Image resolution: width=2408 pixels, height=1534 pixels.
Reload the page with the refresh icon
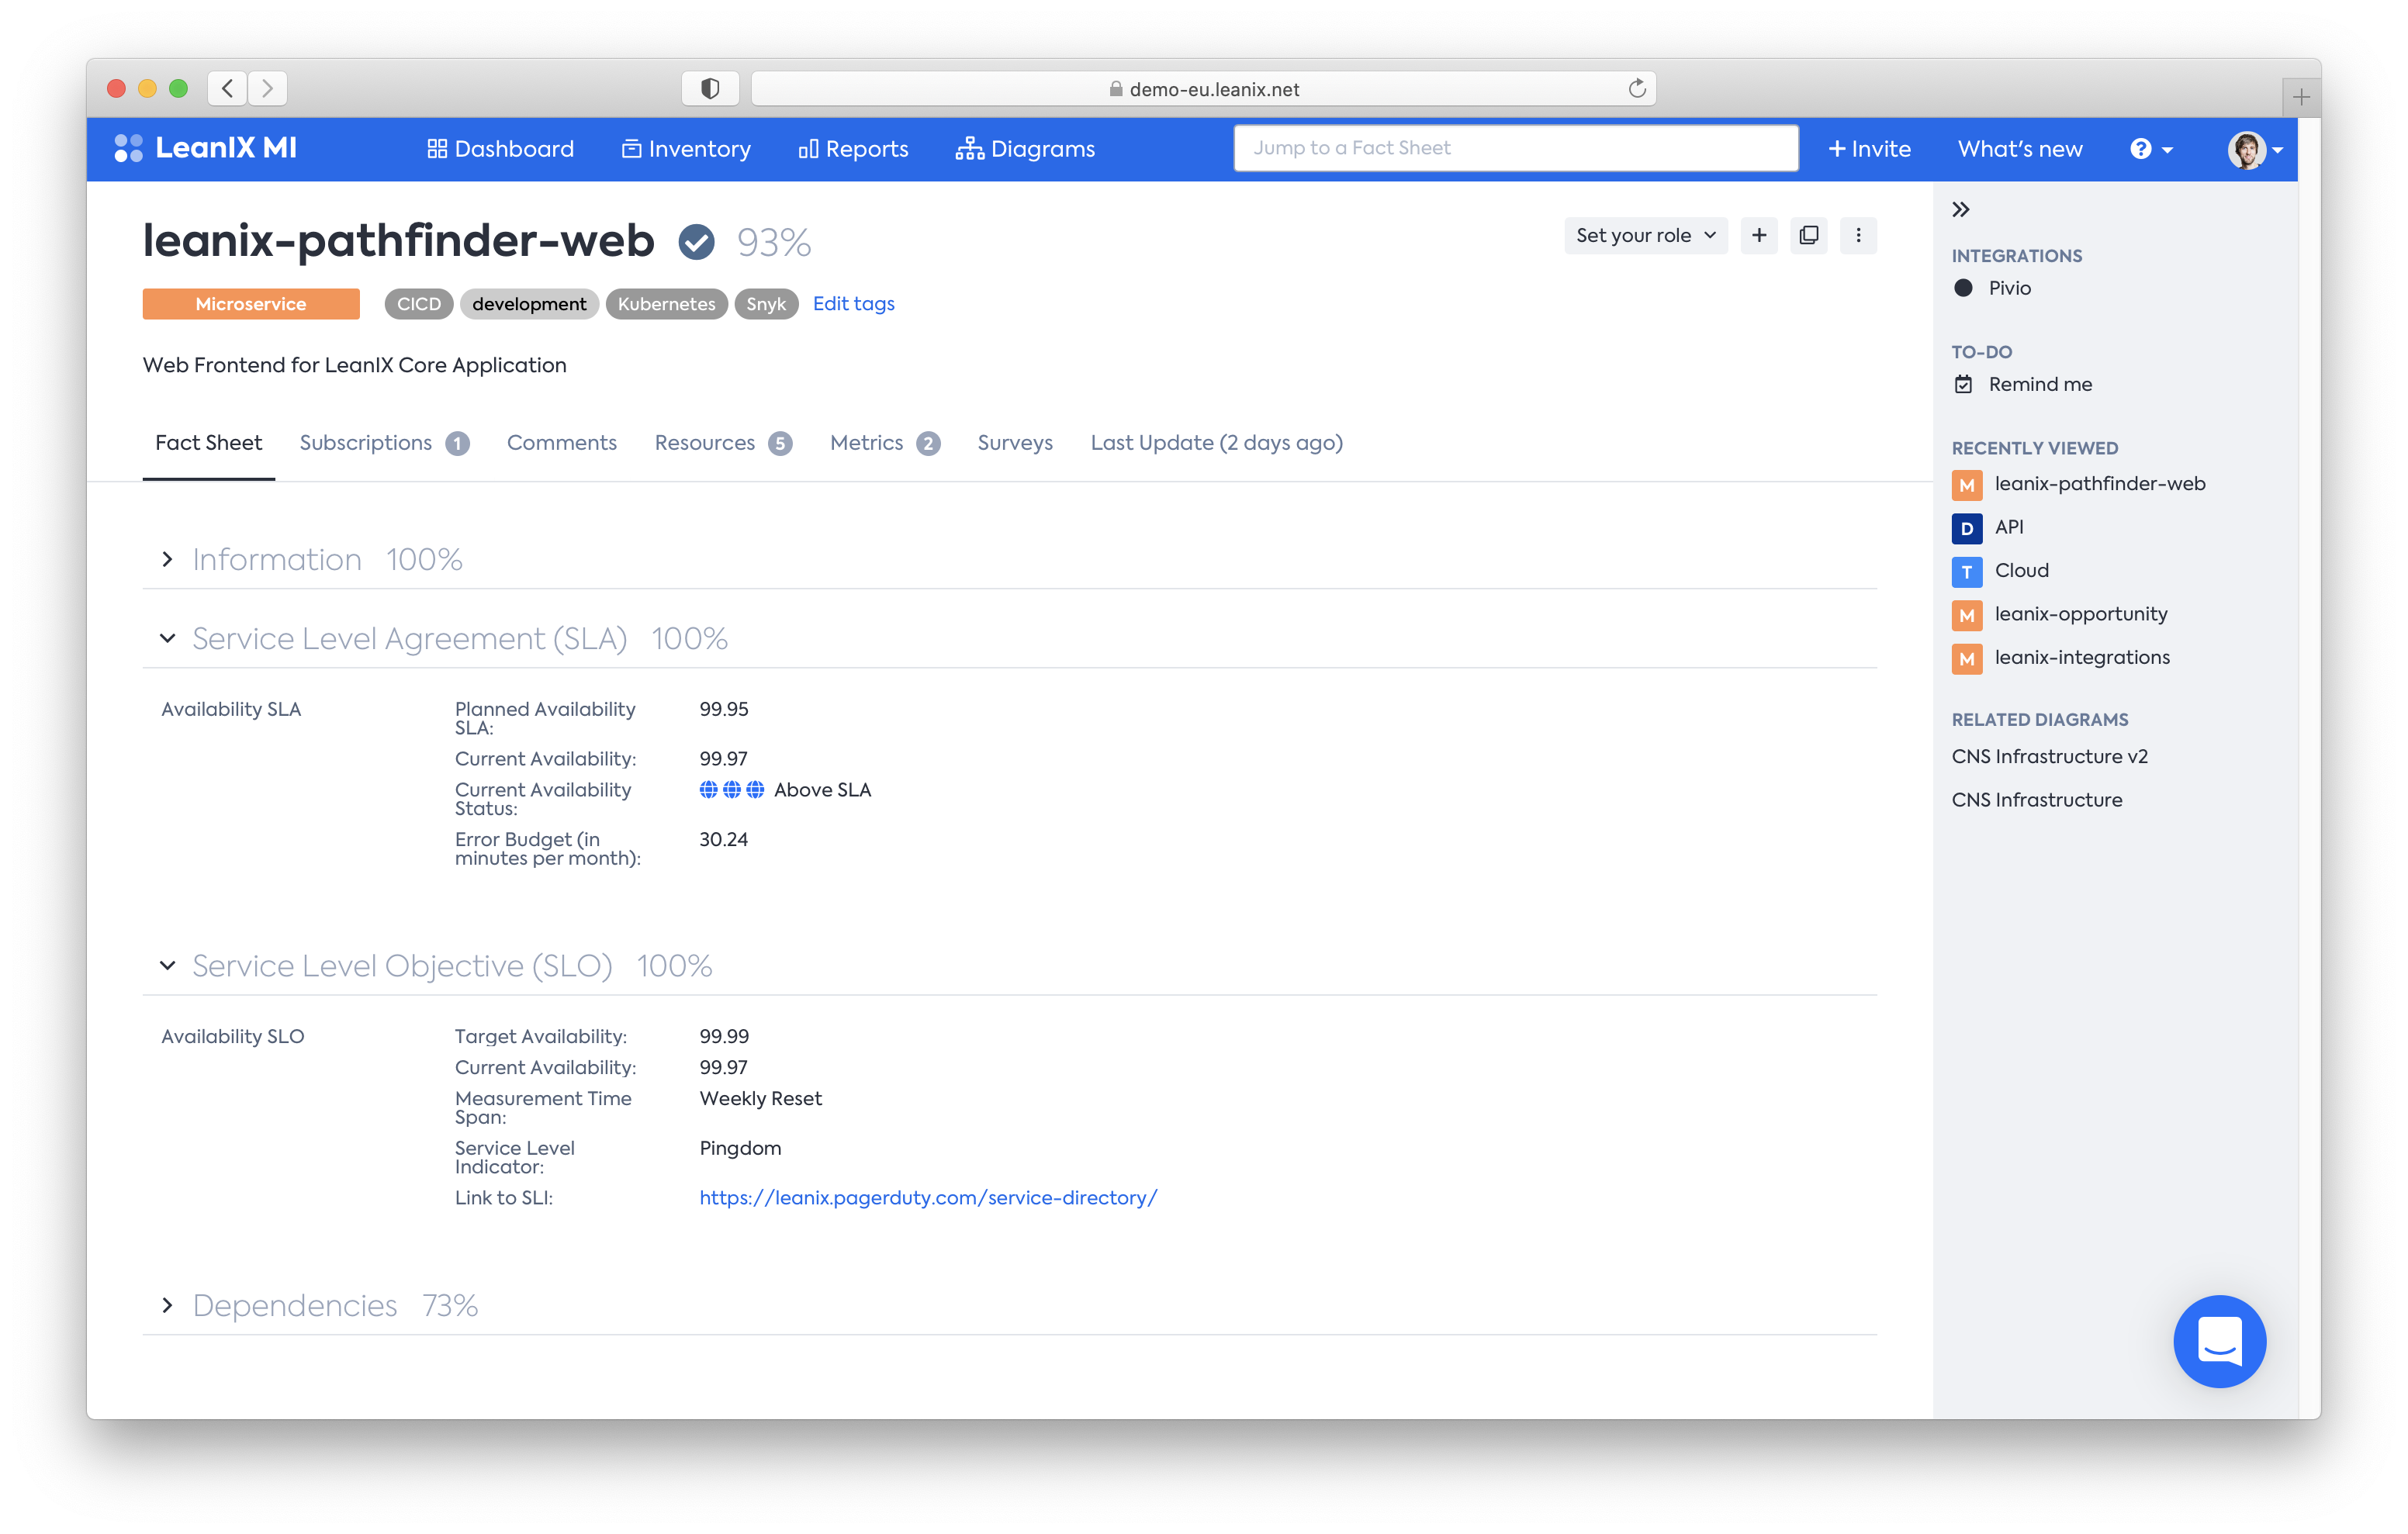pos(1636,88)
